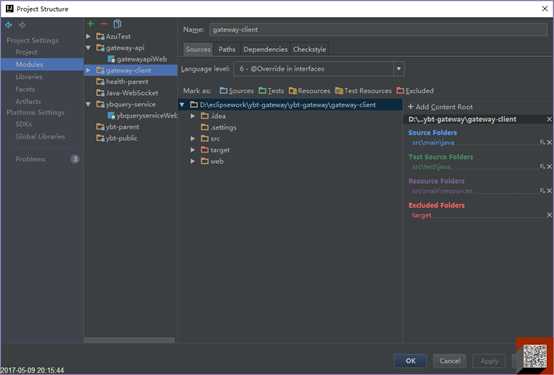This screenshot has height=375, width=554.
Task: Expand the .idea folder
Action: 193,116
